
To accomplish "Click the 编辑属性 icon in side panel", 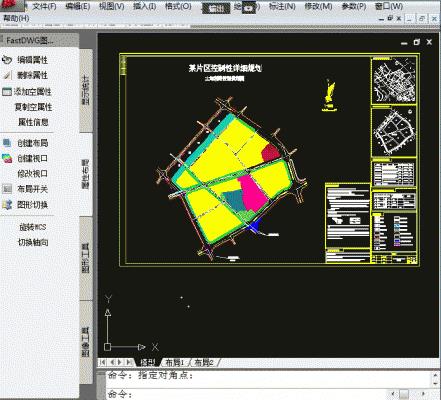I will tap(7, 60).
